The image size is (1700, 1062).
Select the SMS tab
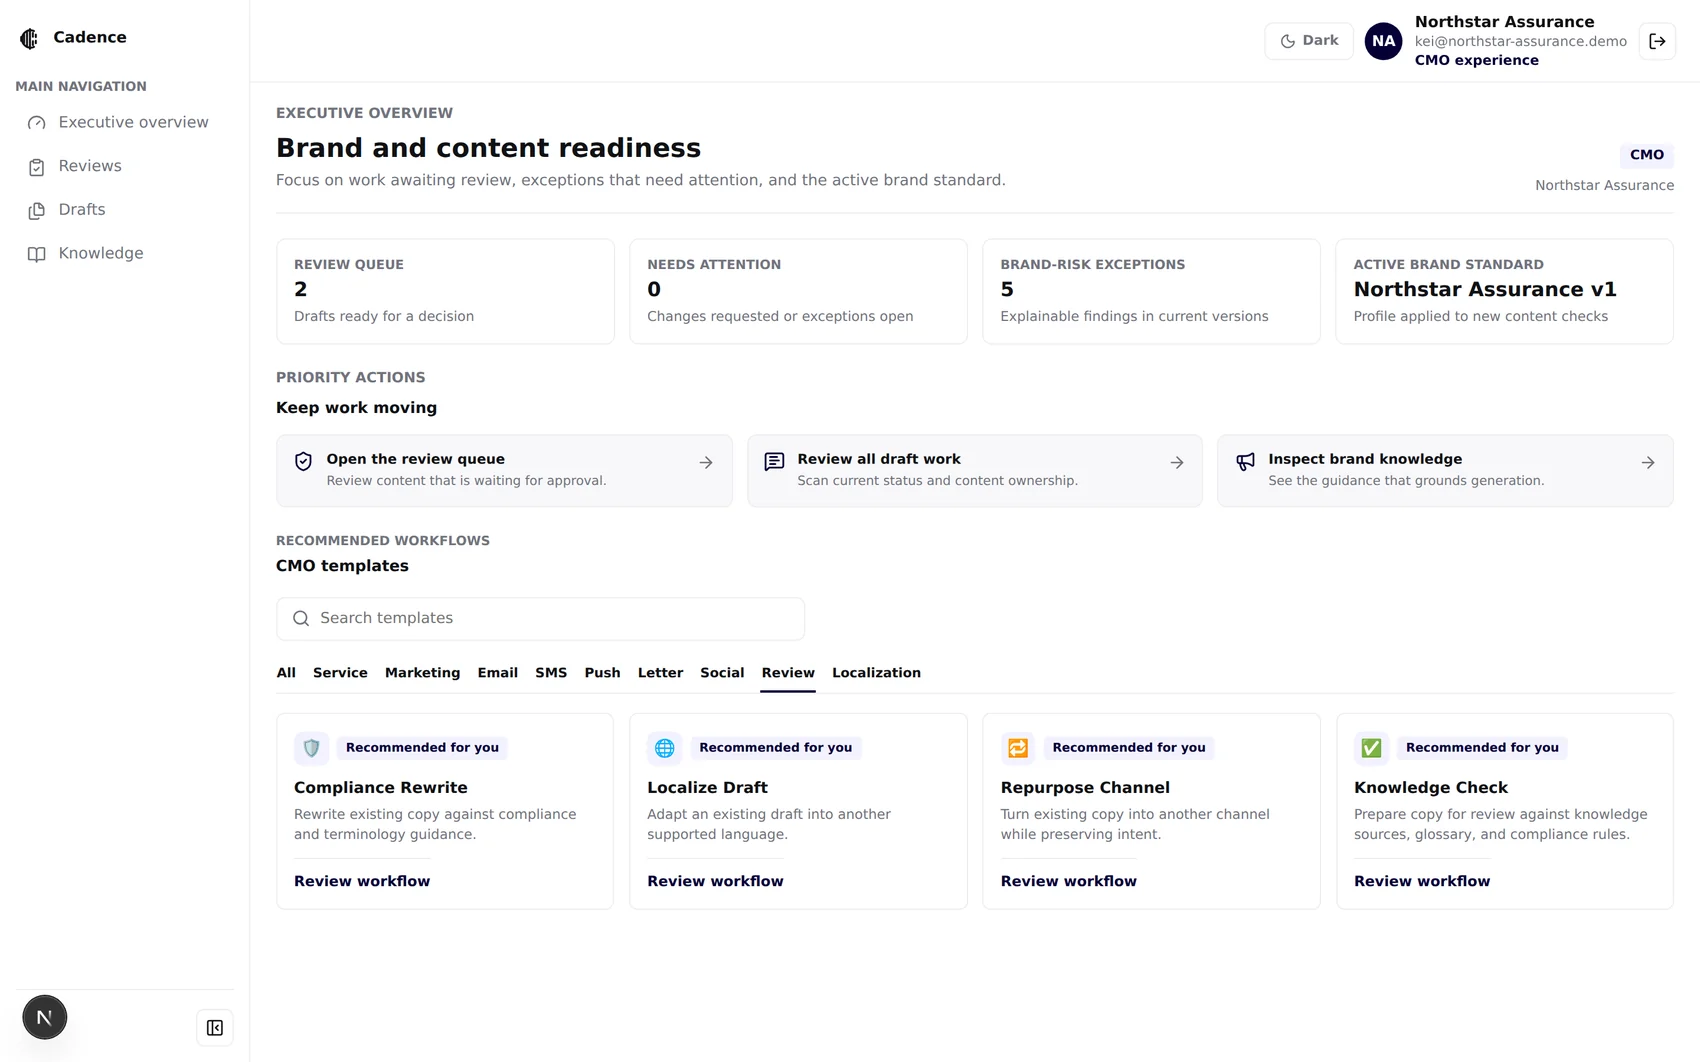pyautogui.click(x=551, y=673)
